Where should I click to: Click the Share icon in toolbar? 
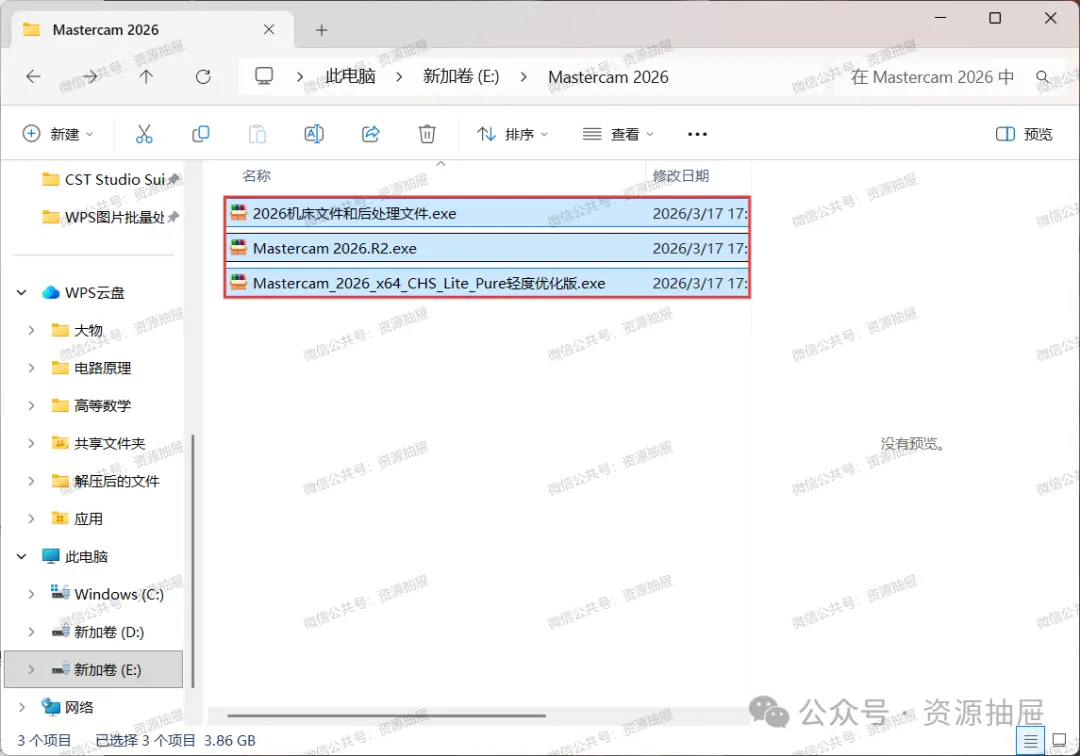point(371,134)
